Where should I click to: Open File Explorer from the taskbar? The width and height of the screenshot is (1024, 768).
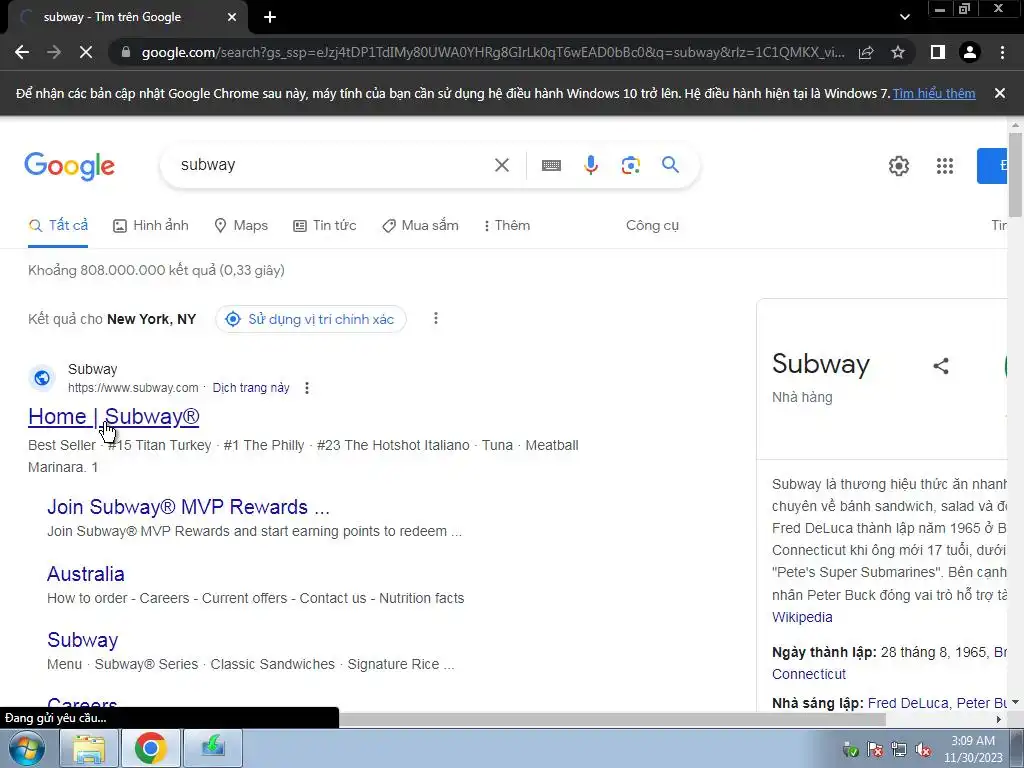pos(88,748)
